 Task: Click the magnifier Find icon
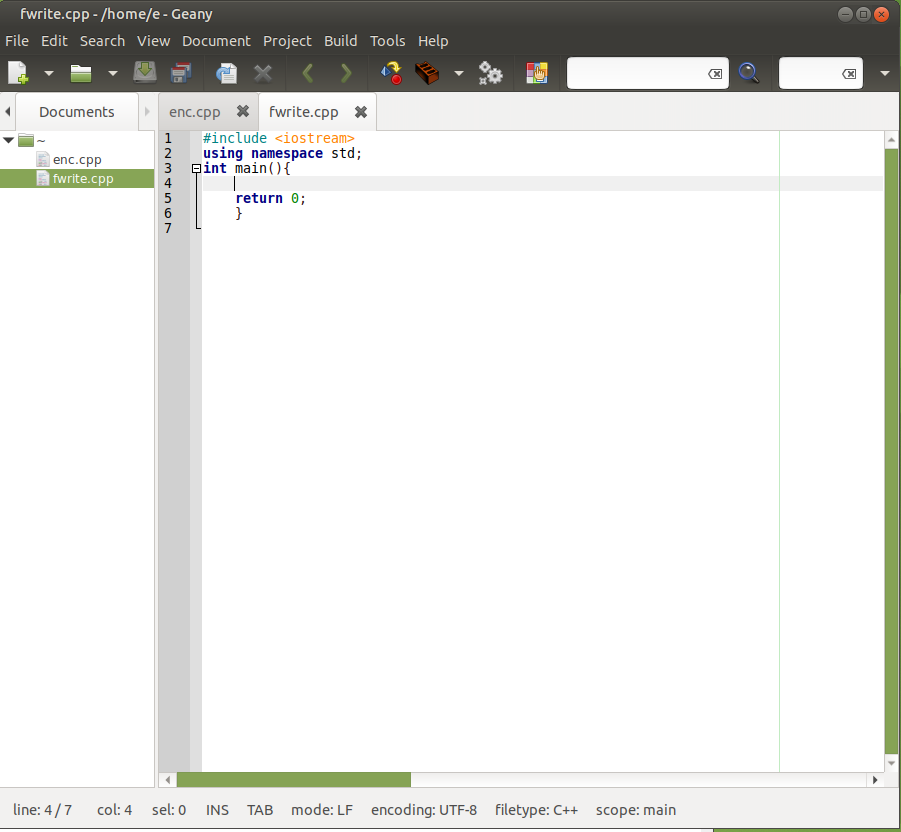[749, 73]
